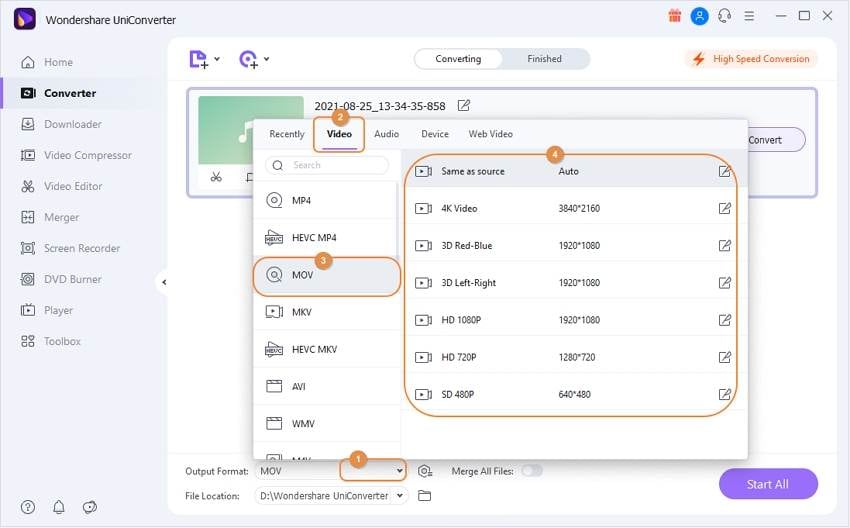This screenshot has width=850, height=528.
Task: Click the Add from device disc icon
Action: [x=248, y=59]
